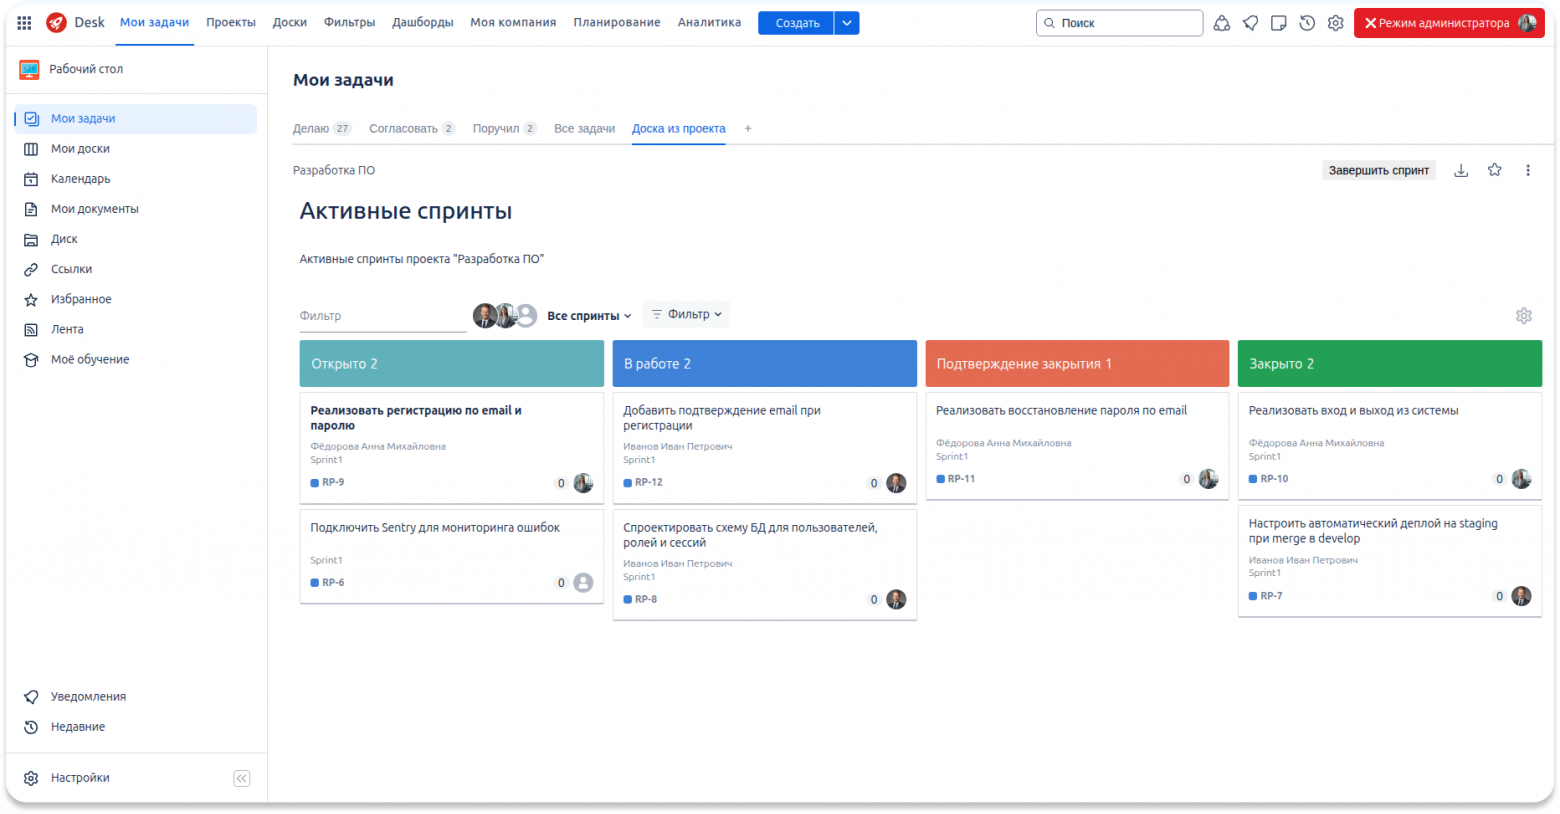Open the bell notifications icon in the header
1560x814 pixels.
(1250, 23)
